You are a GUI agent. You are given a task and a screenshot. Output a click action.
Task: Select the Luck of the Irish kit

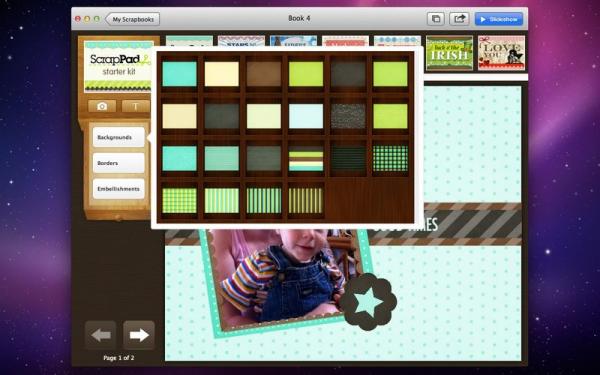tap(450, 53)
